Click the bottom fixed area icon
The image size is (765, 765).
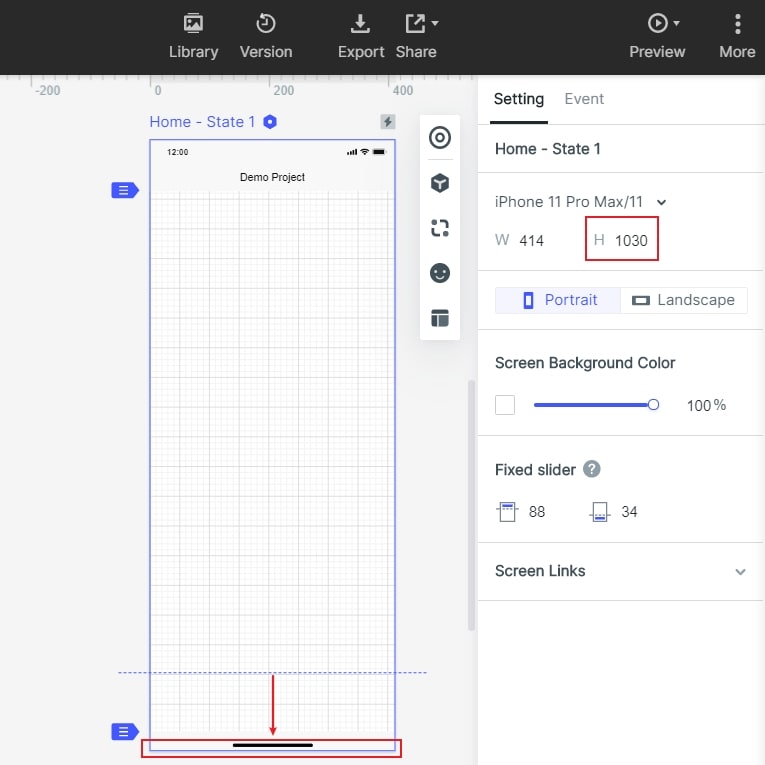point(600,512)
